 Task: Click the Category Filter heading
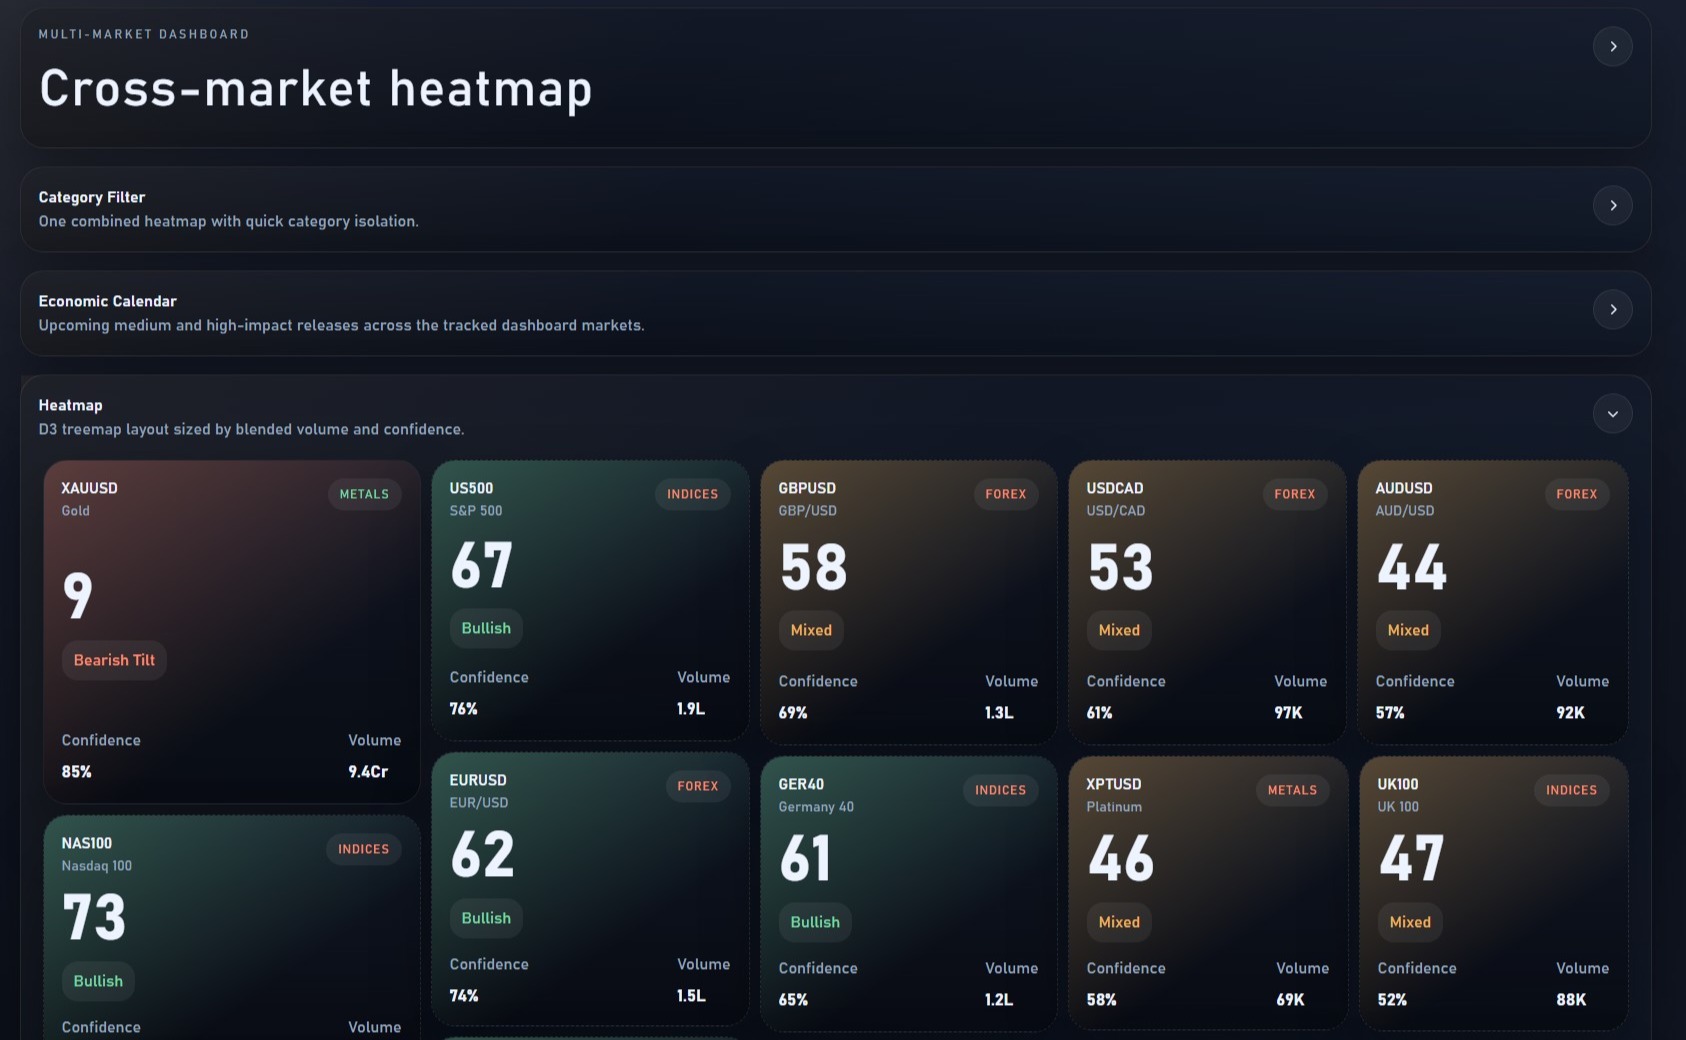click(92, 197)
